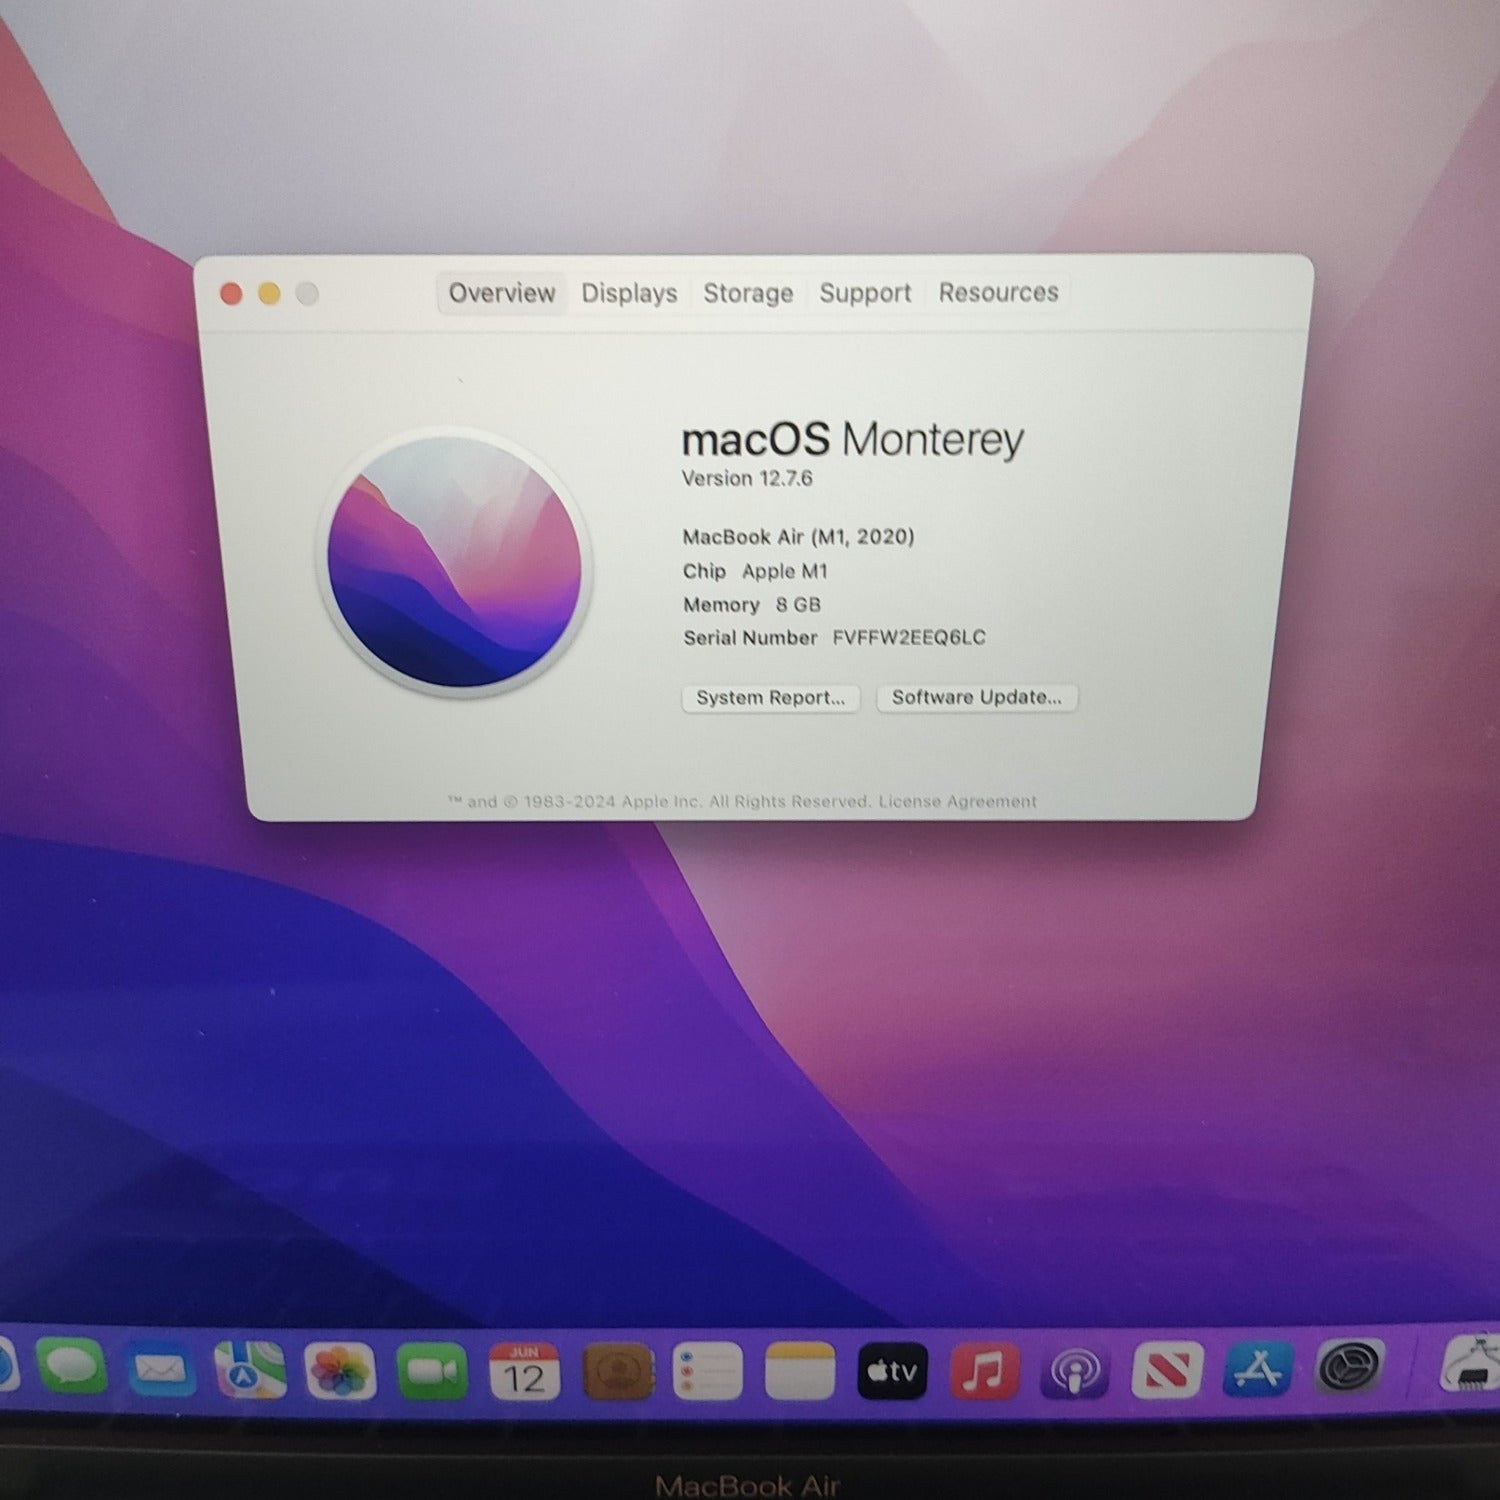Image resolution: width=1500 pixels, height=1500 pixels.
Task: Open Photos from the Dock
Action: click(340, 1370)
